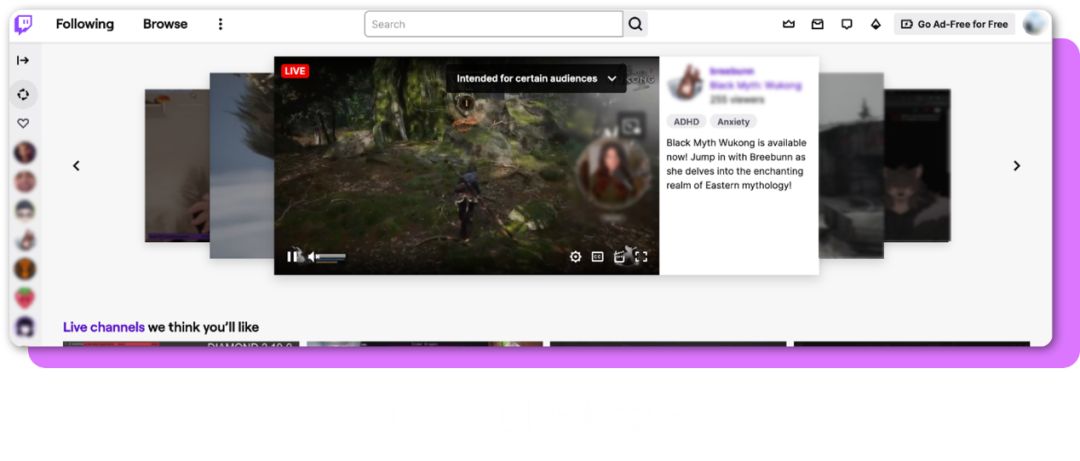Open the notifications inbox icon
Image resolution: width=1080 pixels, height=461 pixels.
tap(817, 24)
